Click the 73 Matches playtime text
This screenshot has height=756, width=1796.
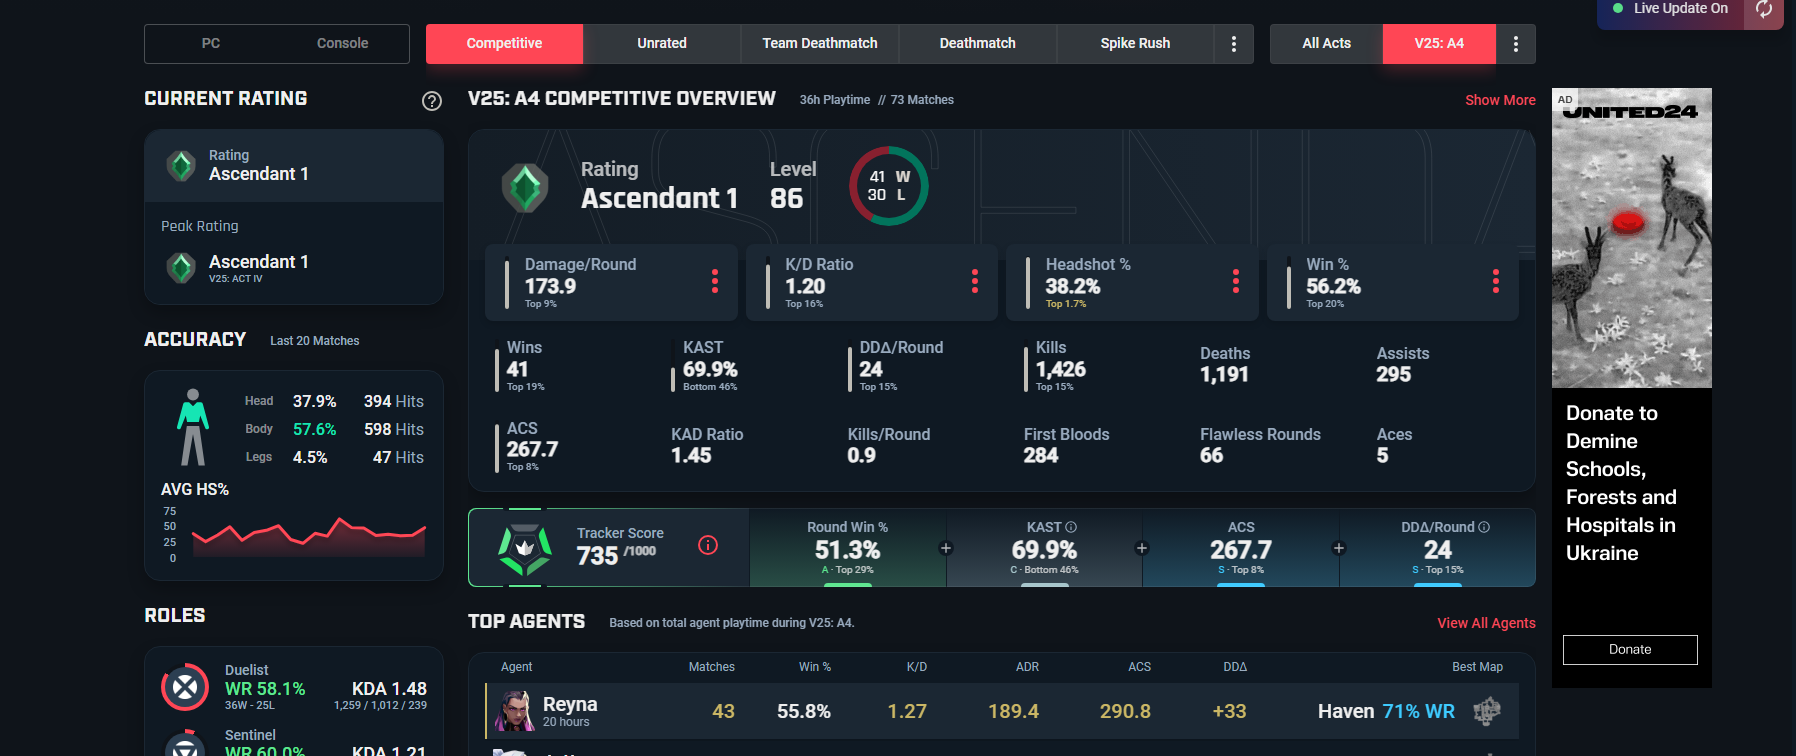click(922, 100)
